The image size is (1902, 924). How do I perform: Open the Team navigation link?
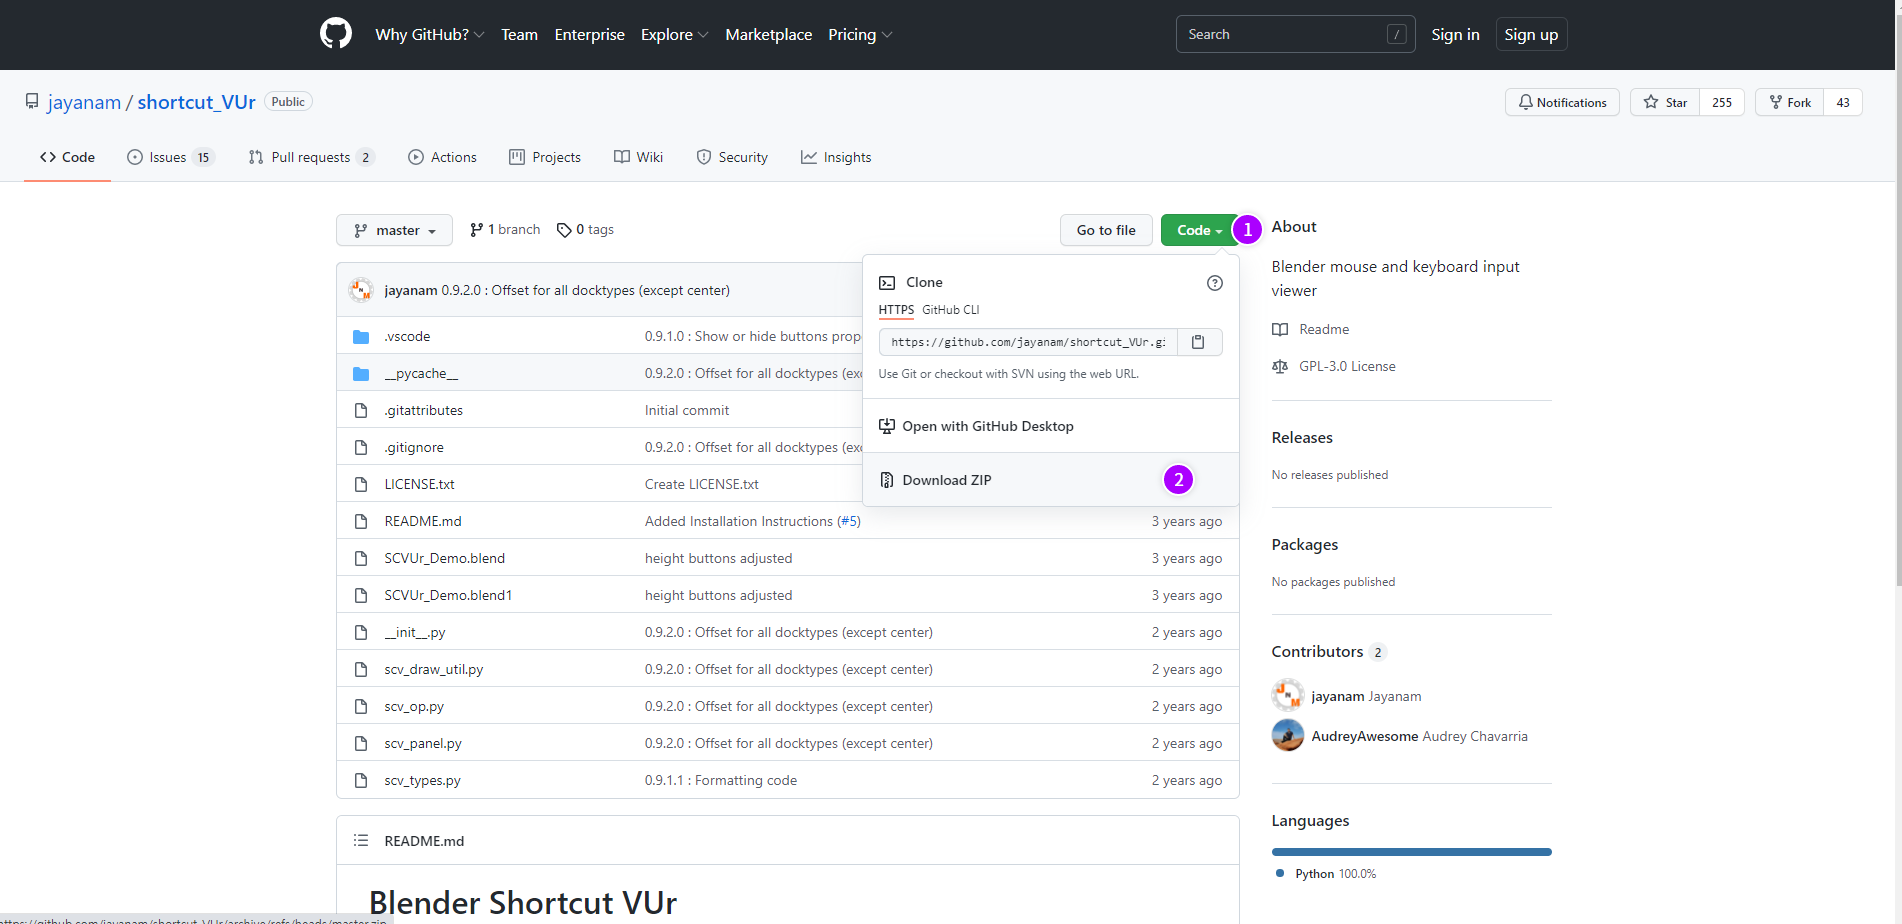click(519, 34)
